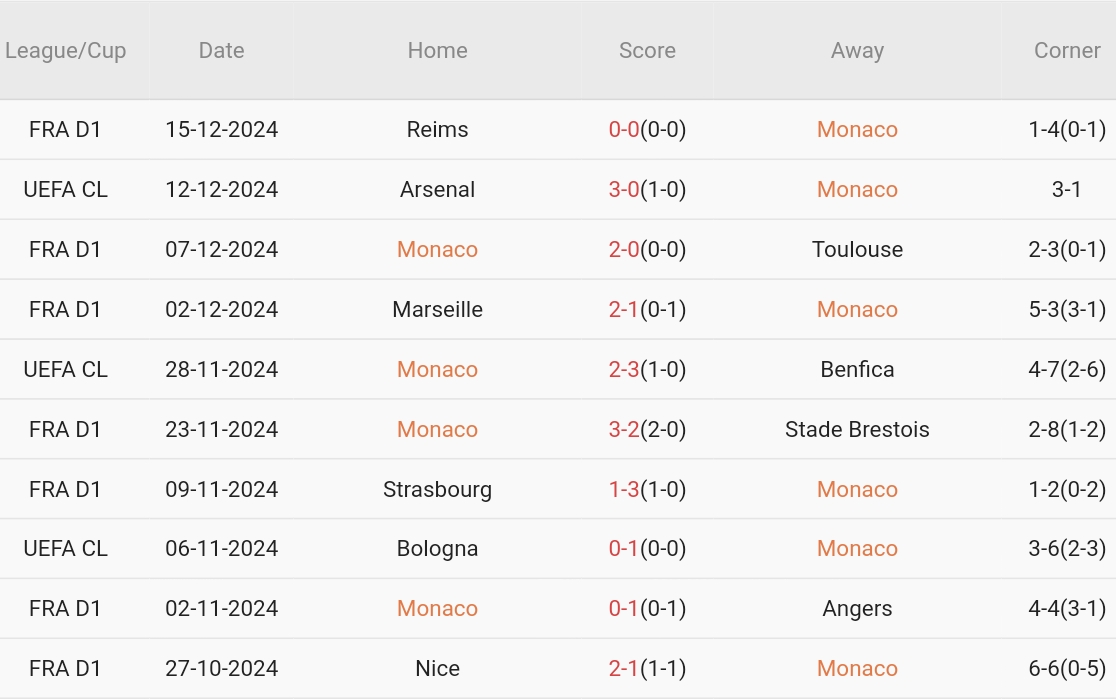Click the Angers team name

[x=857, y=609]
